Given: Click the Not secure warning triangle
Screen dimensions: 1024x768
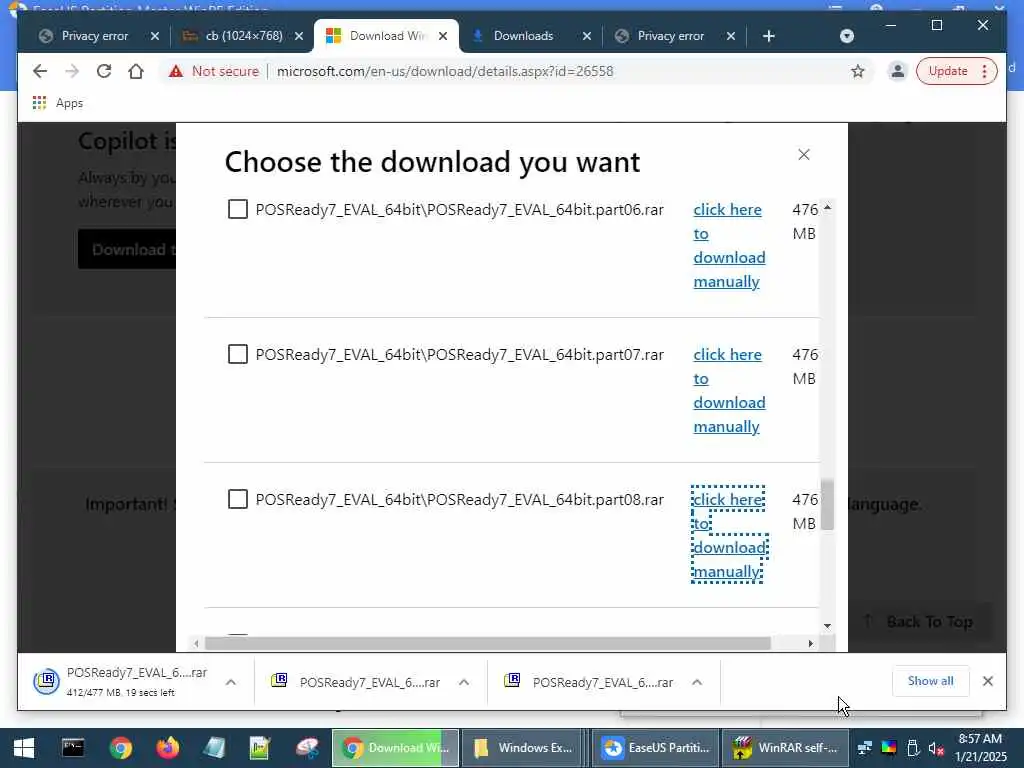Looking at the screenshot, I should 176,71.
